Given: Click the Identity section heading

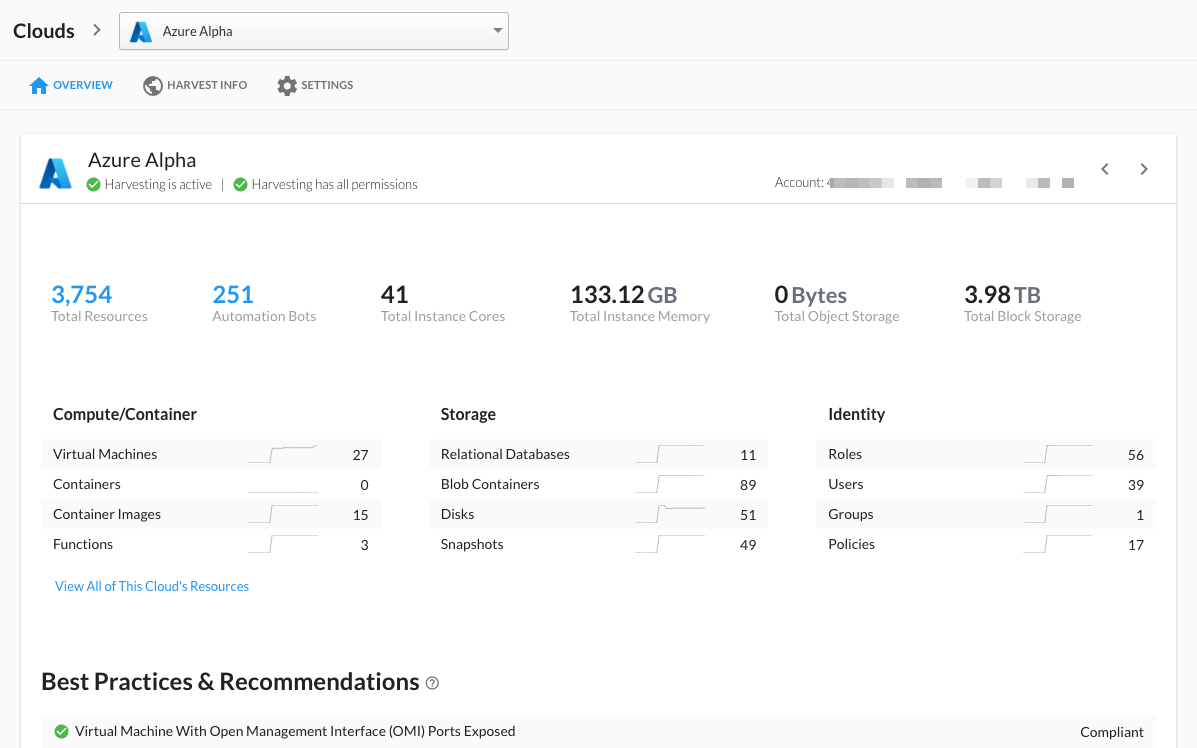Looking at the screenshot, I should tap(857, 414).
